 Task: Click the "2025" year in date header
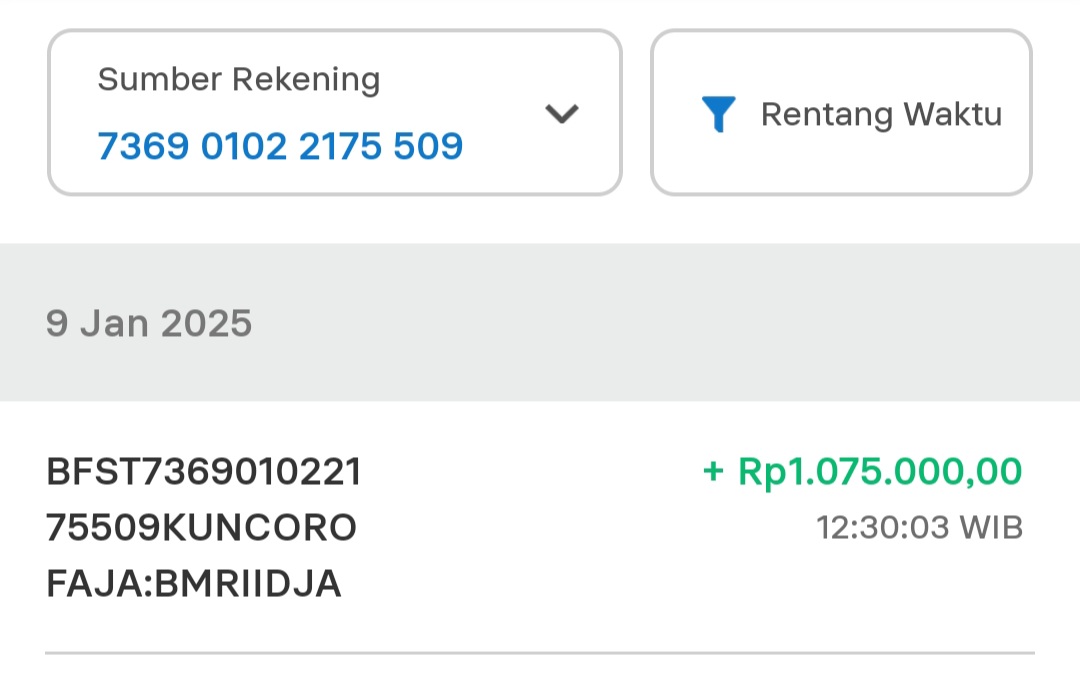[x=206, y=323]
